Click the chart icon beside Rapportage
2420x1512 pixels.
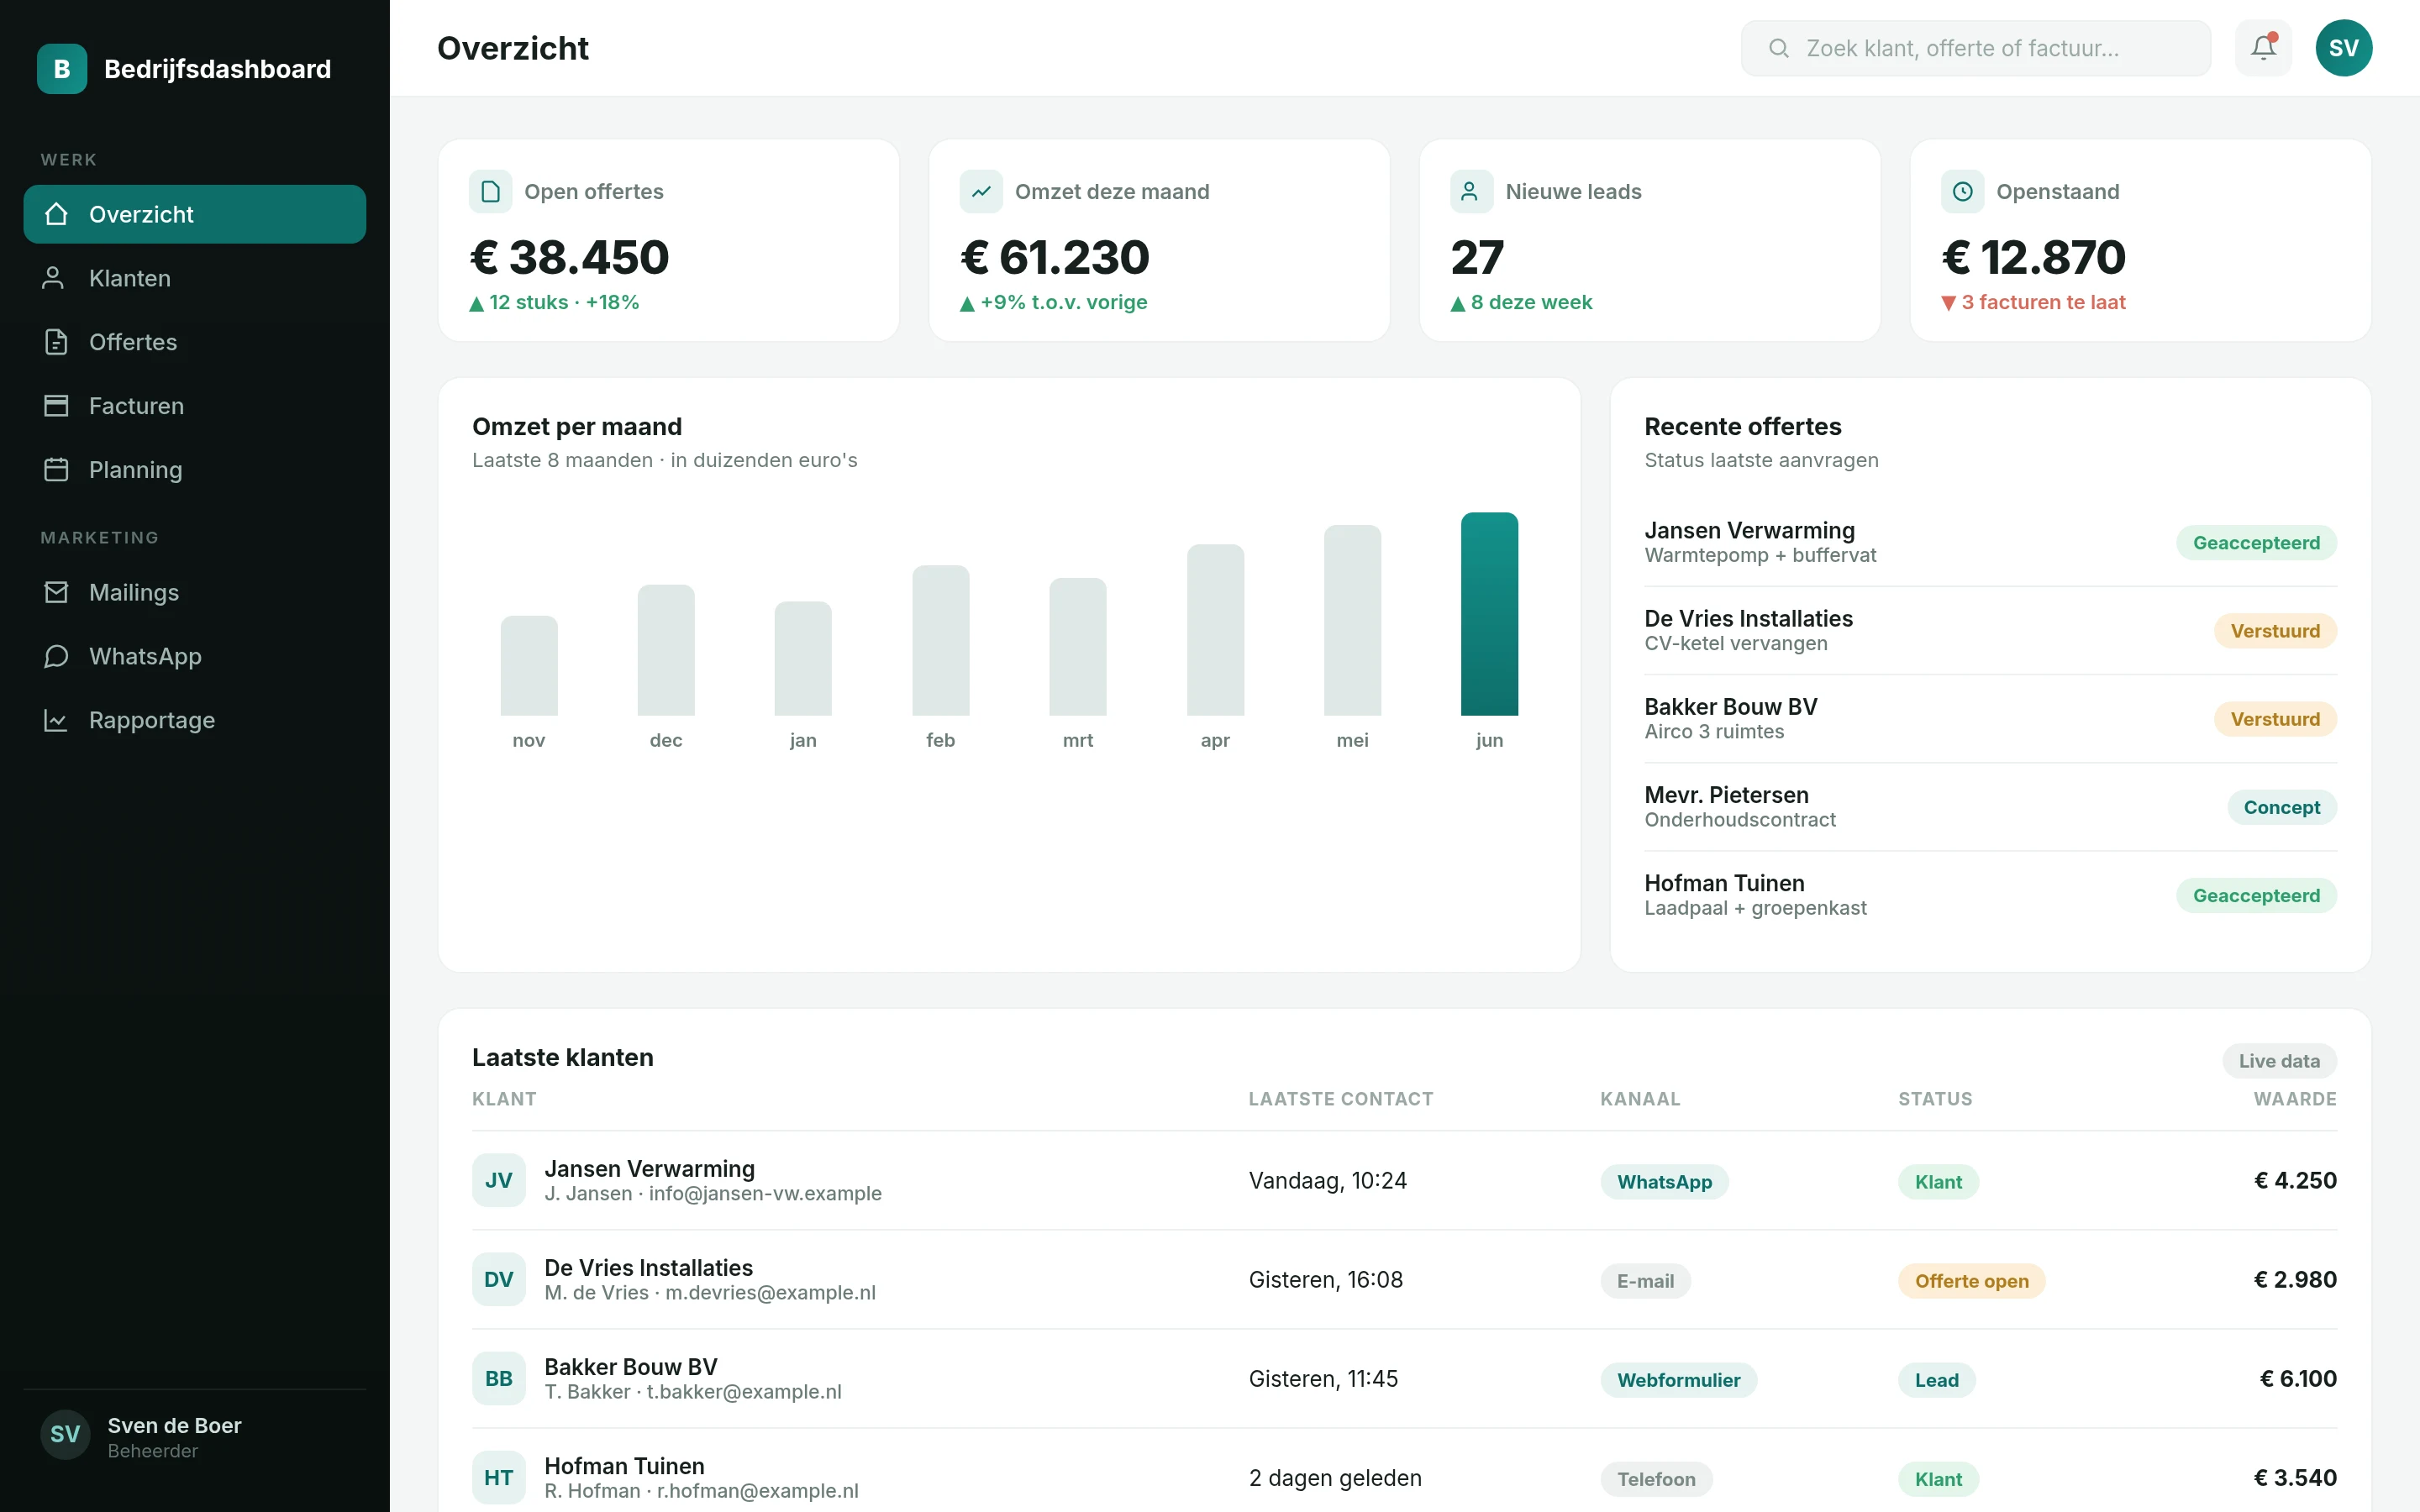56,720
